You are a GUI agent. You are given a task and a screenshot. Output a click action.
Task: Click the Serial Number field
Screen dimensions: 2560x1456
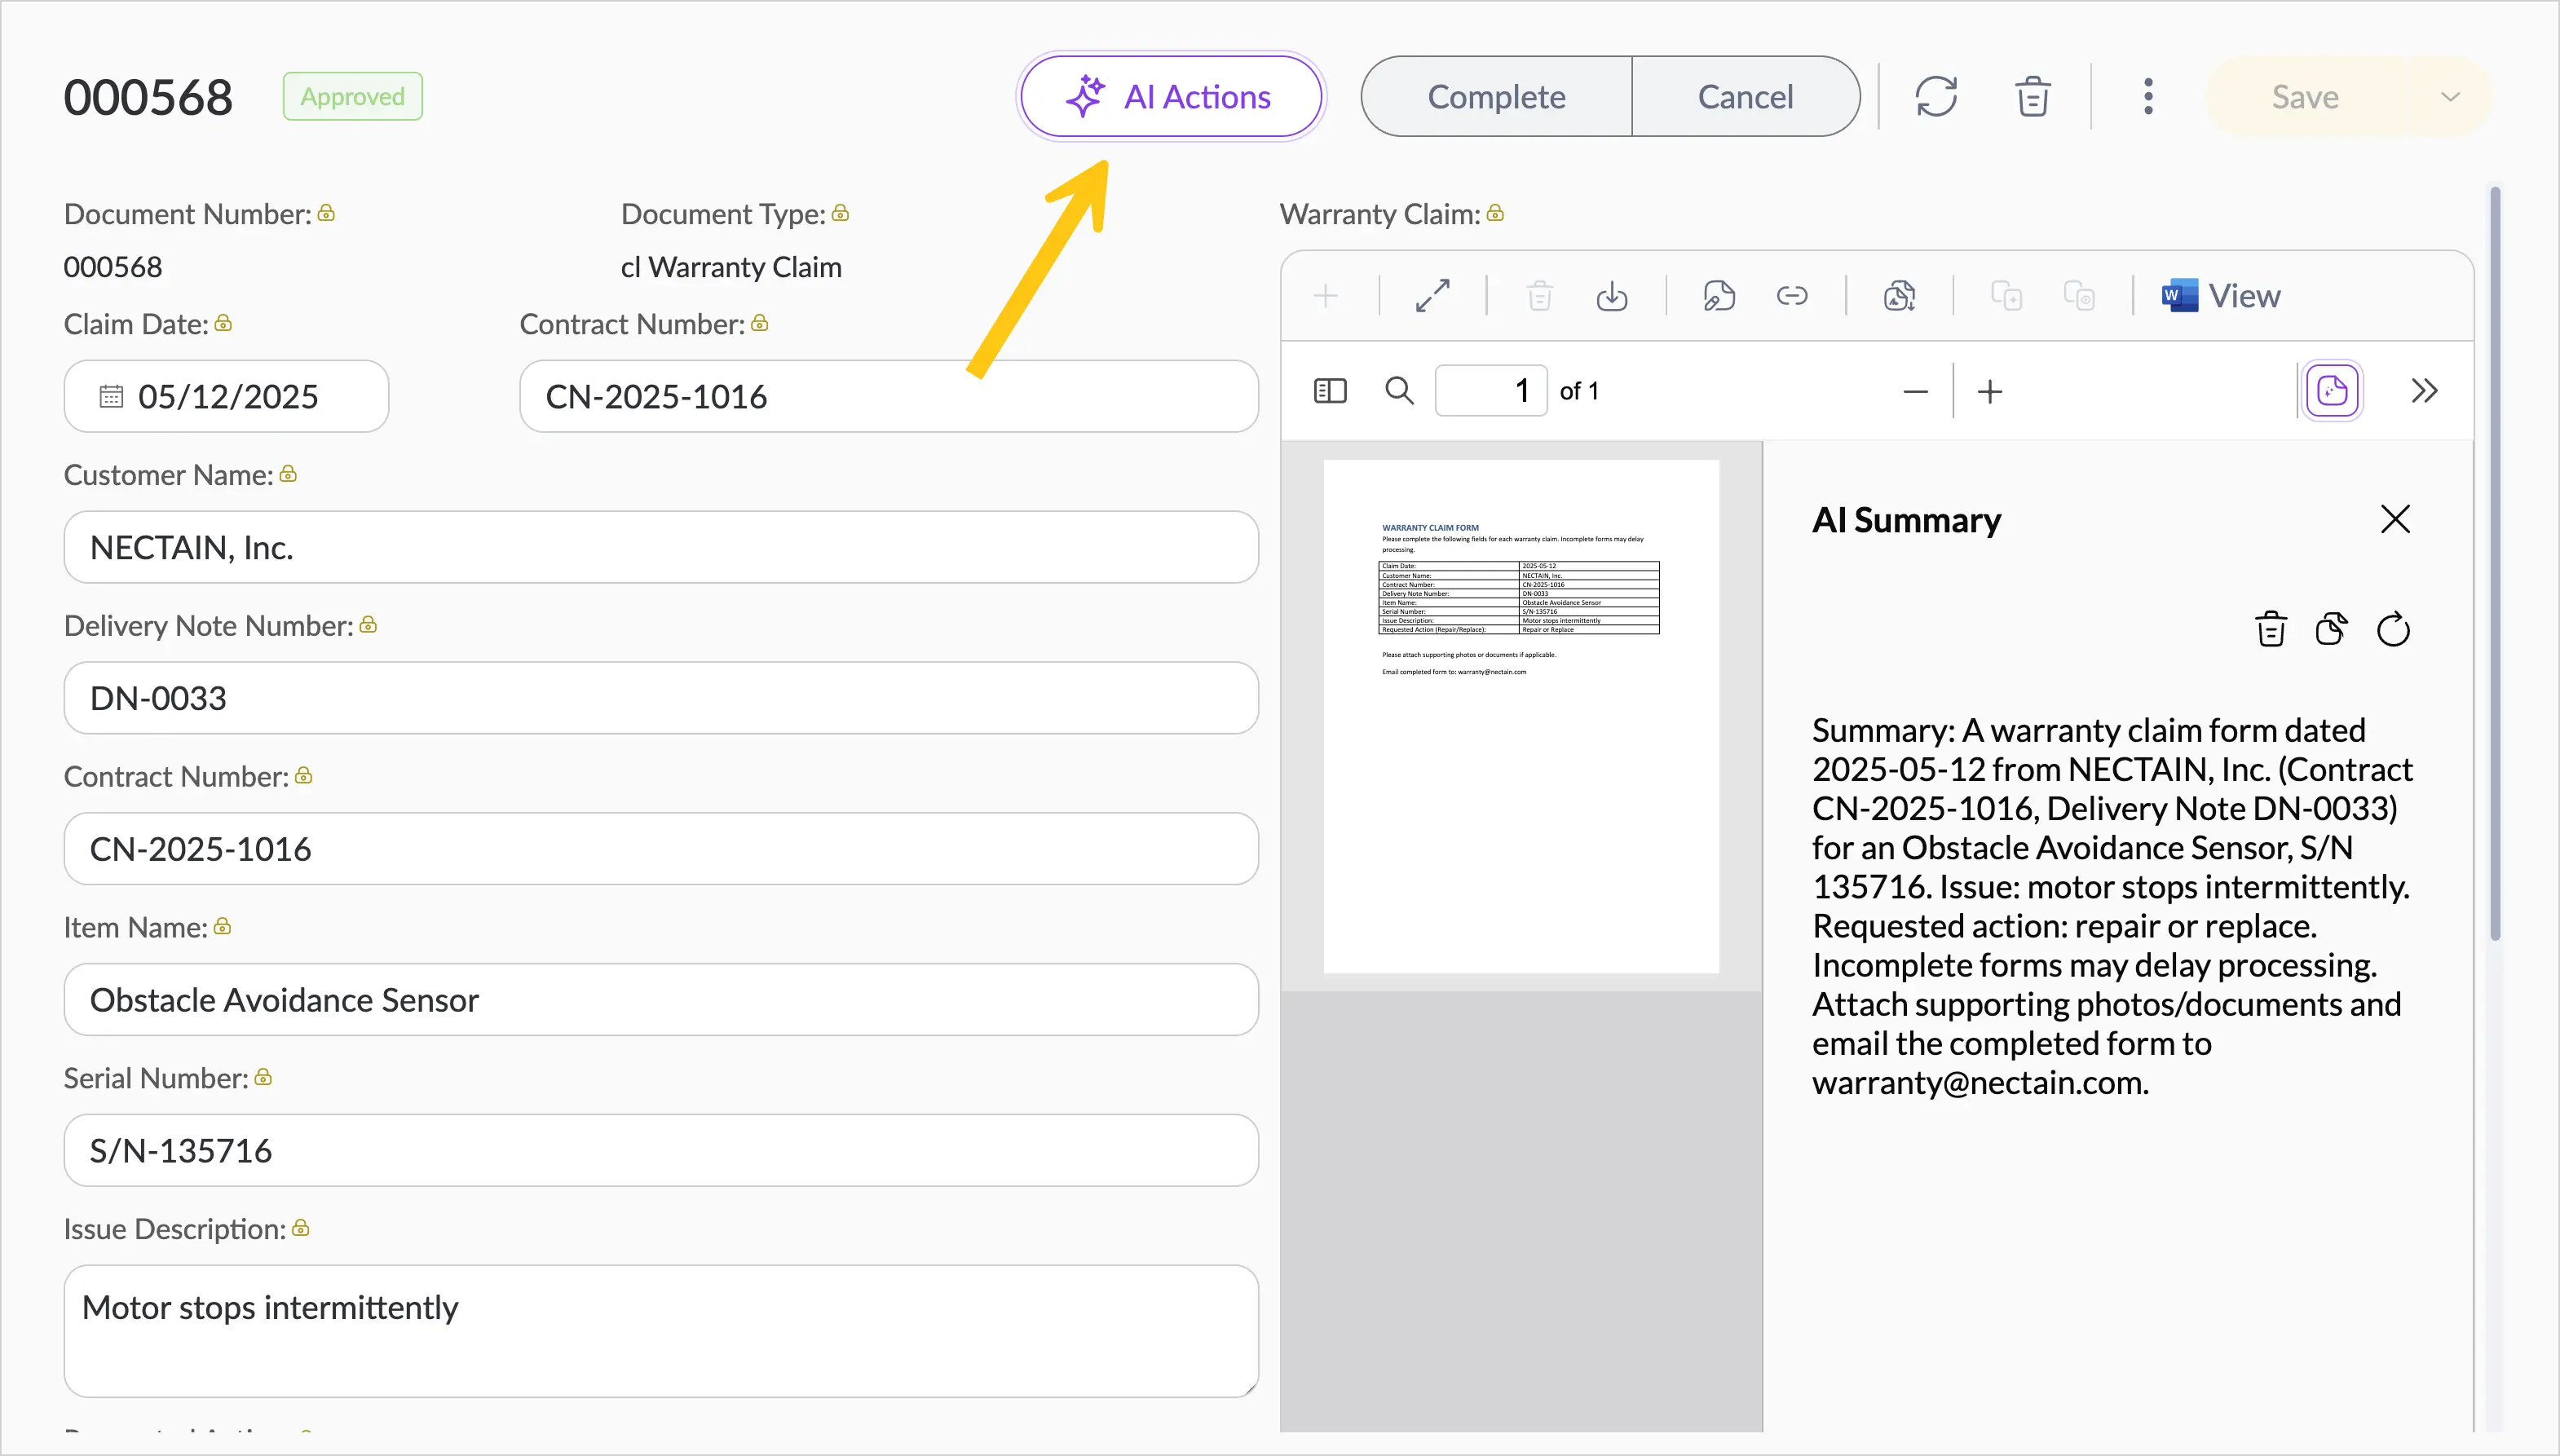pos(661,1150)
